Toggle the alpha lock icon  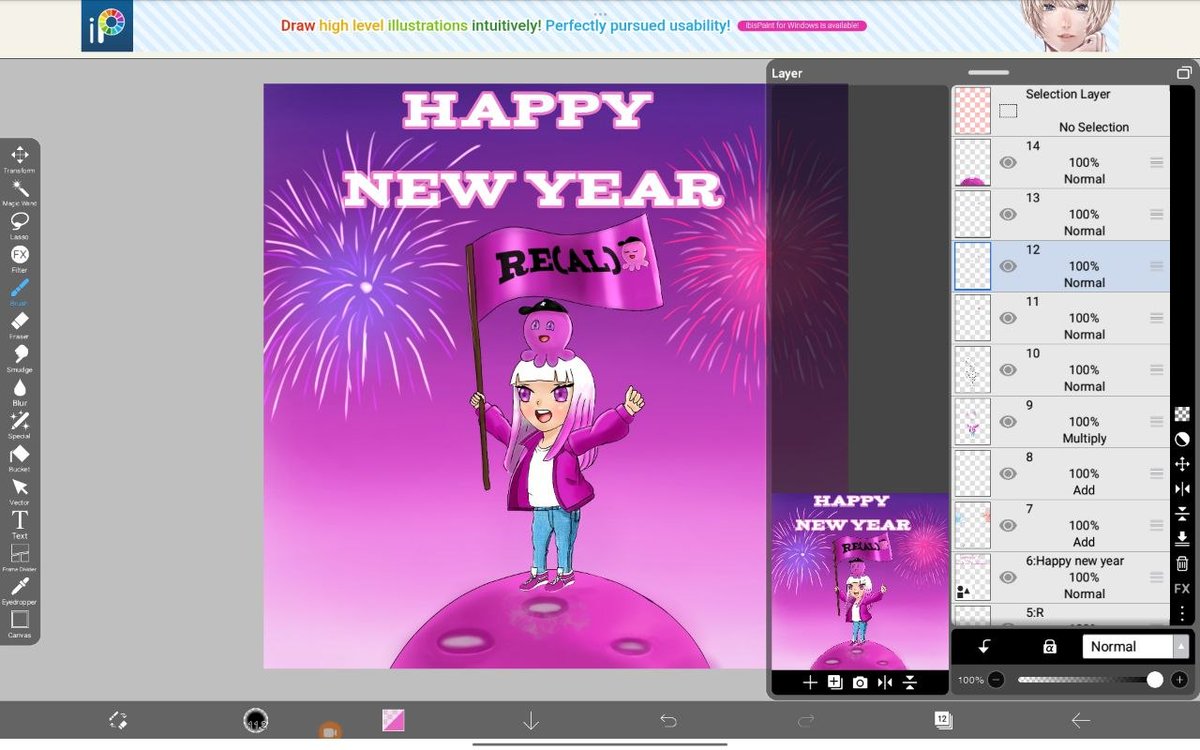tap(1049, 647)
